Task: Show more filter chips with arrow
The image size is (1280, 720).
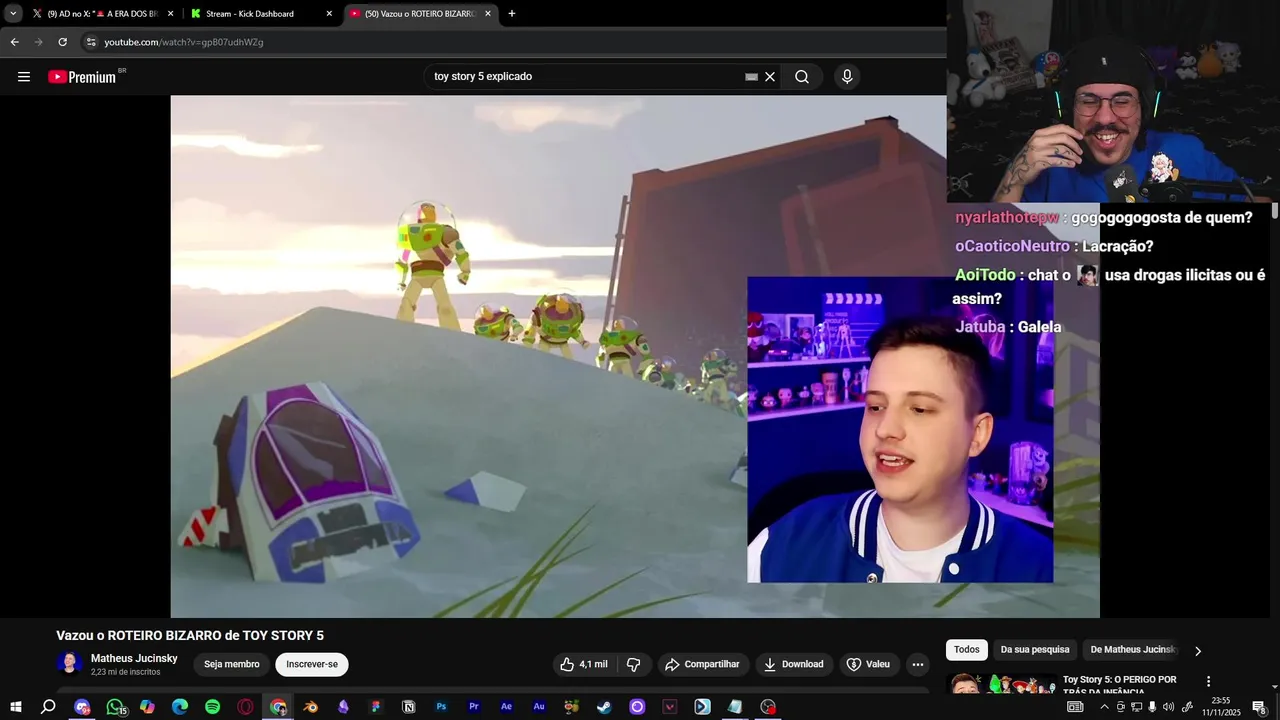Action: coord(1198,651)
